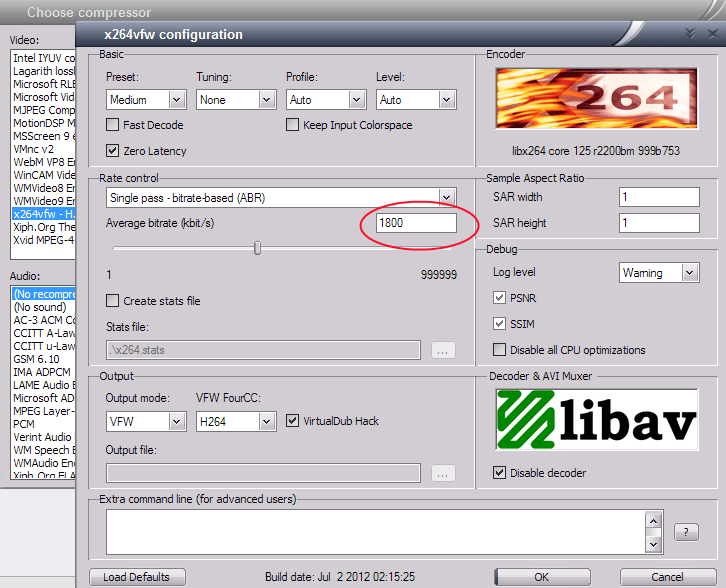Select x264vfw in the Video compressor list

click(40, 213)
